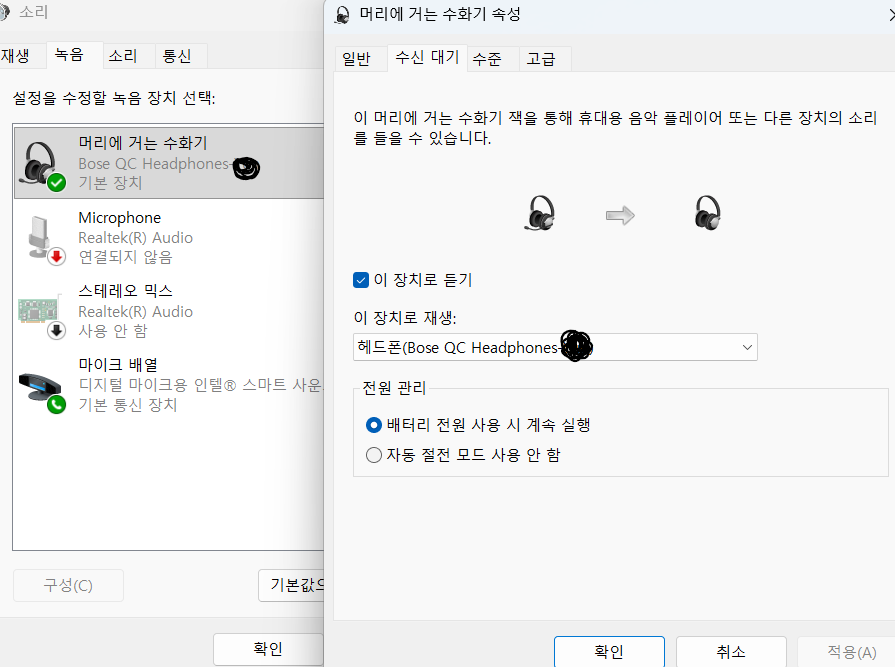Select 배터리 전원 사용 시 계속 실행 option
This screenshot has width=895, height=667.
[375, 425]
